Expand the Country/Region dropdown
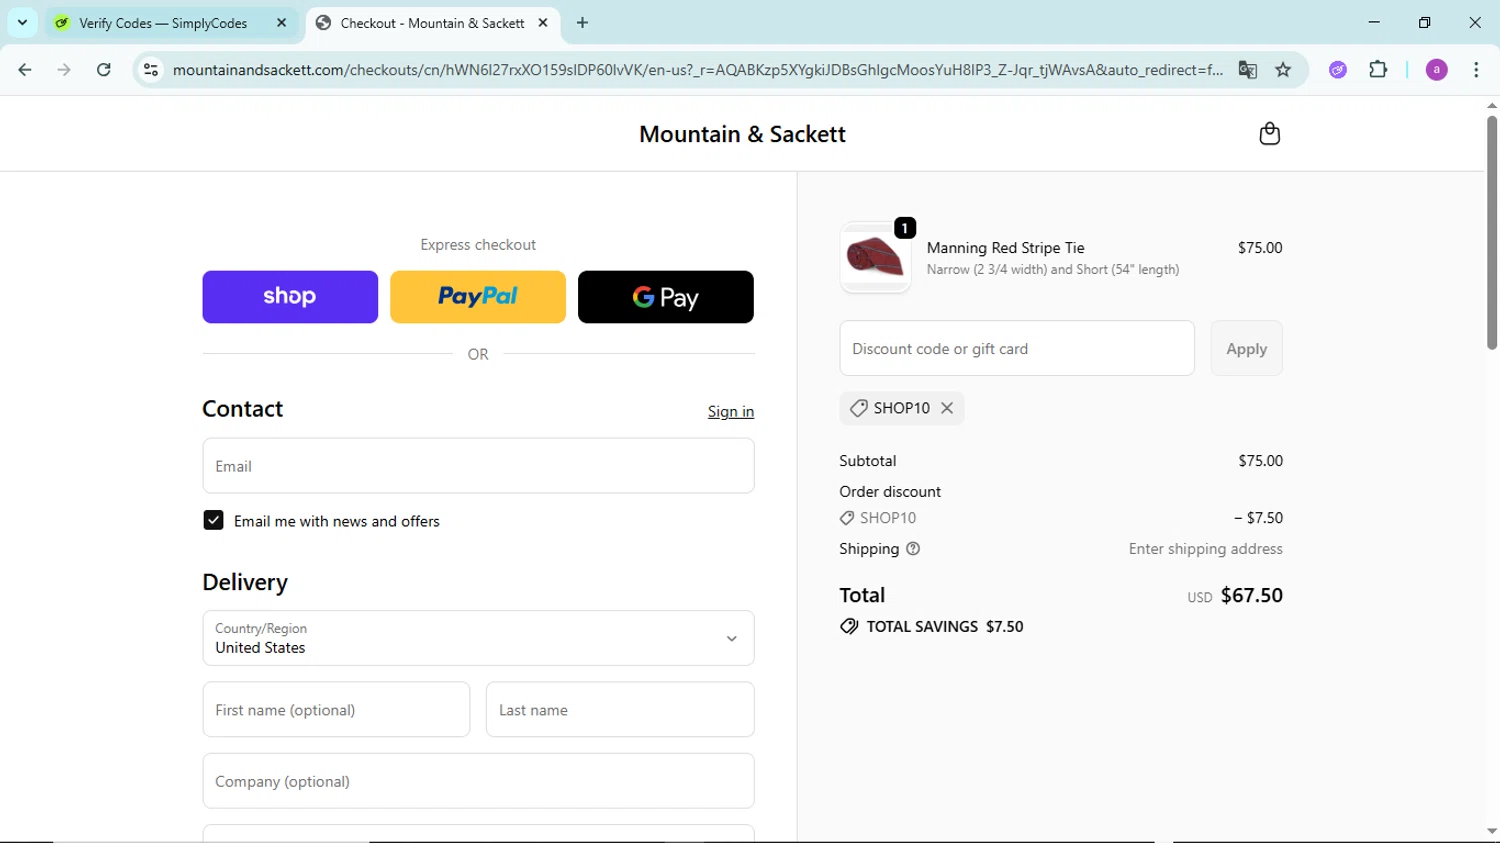The width and height of the screenshot is (1500, 843). [x=478, y=638]
